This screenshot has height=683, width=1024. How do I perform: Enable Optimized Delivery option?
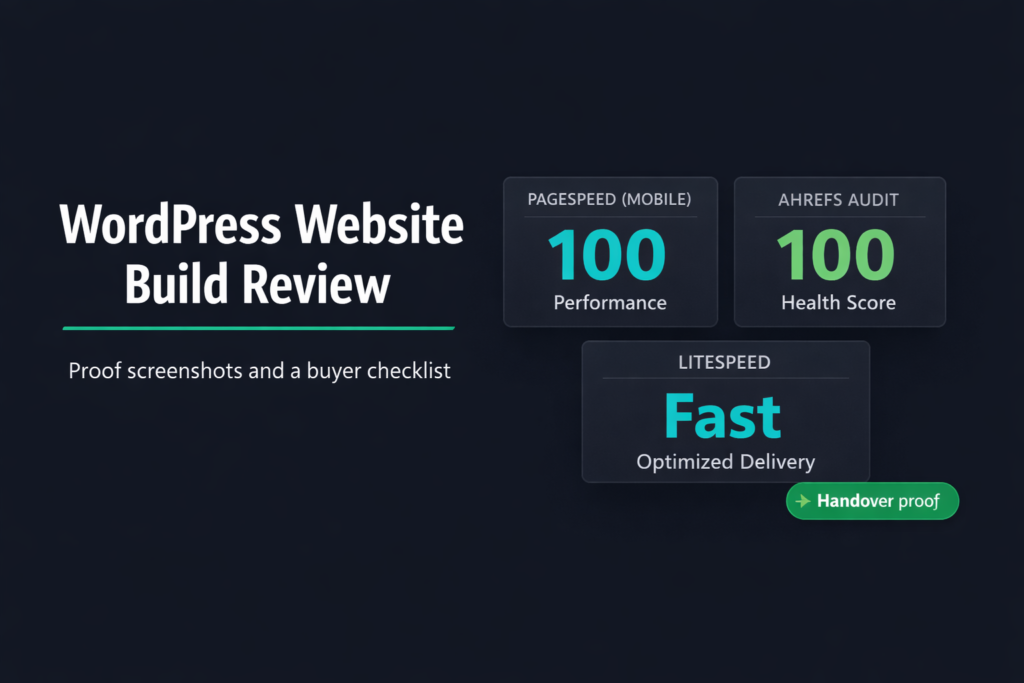click(x=725, y=462)
